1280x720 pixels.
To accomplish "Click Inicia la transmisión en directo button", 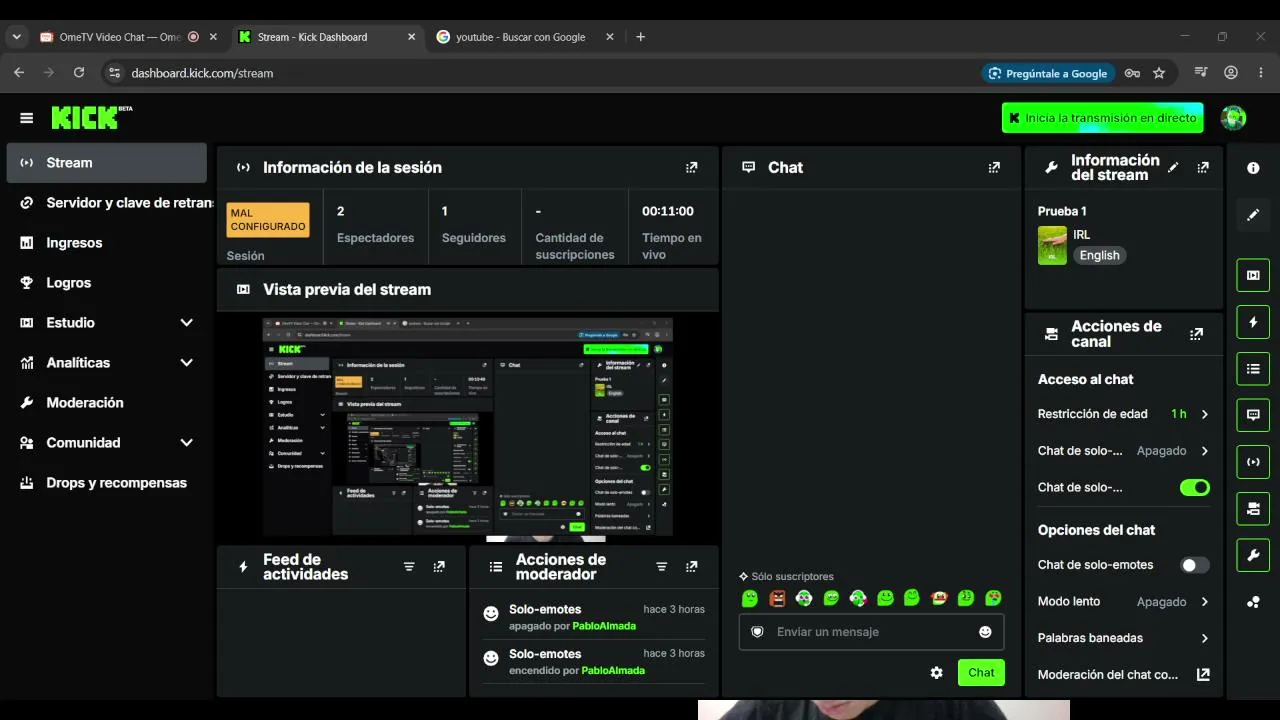I will (x=1102, y=118).
